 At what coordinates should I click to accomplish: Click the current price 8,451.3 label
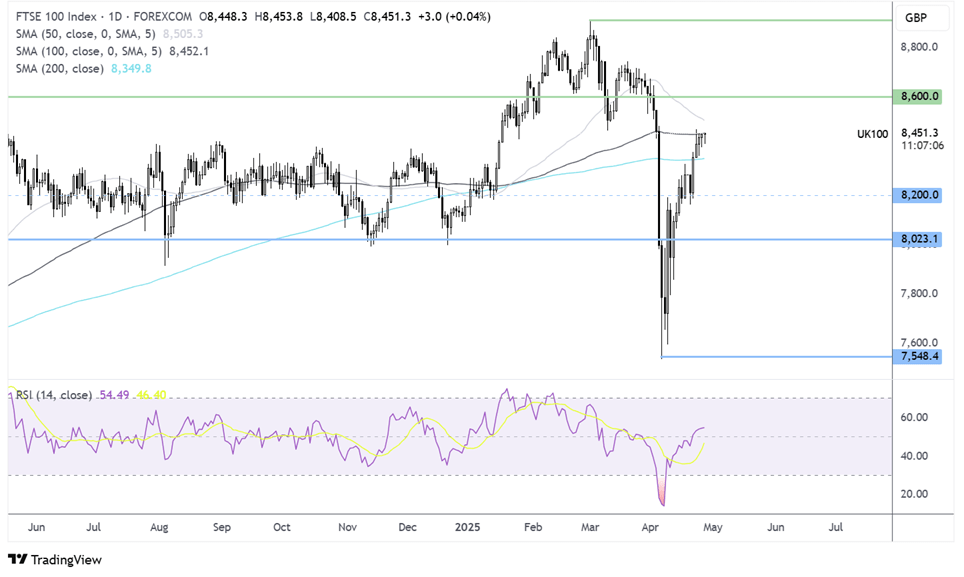click(x=920, y=132)
